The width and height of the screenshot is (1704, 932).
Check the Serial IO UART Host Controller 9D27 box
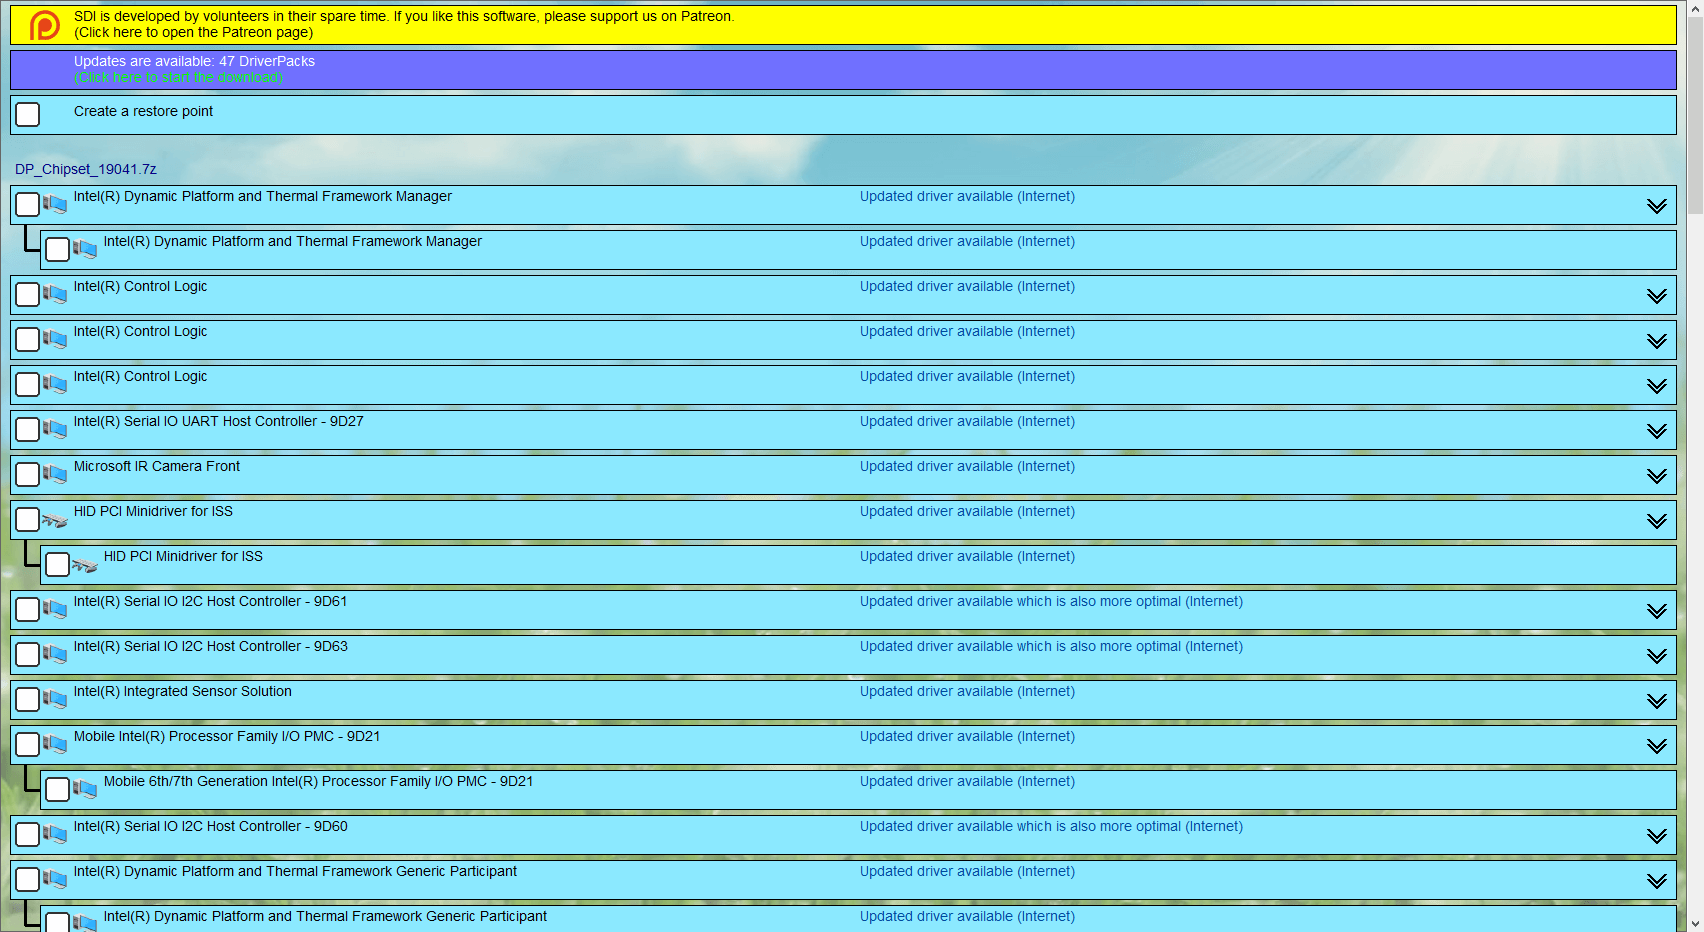point(28,429)
